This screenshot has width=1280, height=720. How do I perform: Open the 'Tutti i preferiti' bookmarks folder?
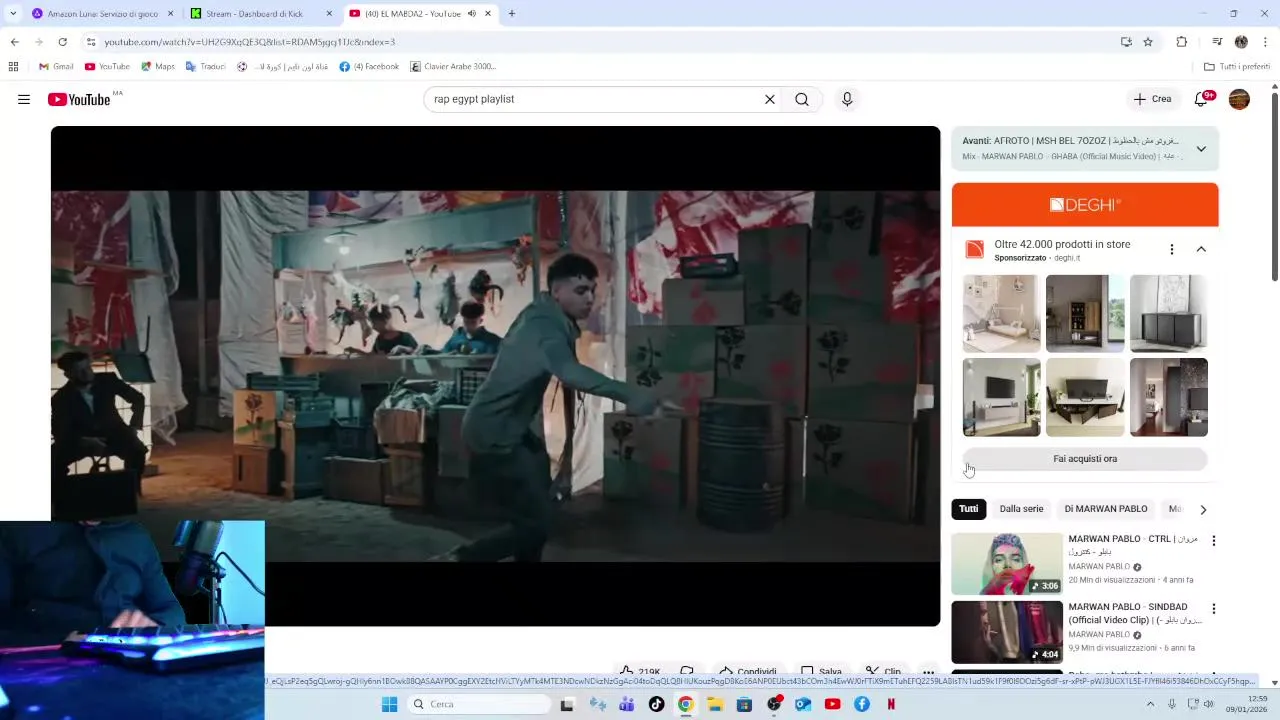coord(1237,67)
